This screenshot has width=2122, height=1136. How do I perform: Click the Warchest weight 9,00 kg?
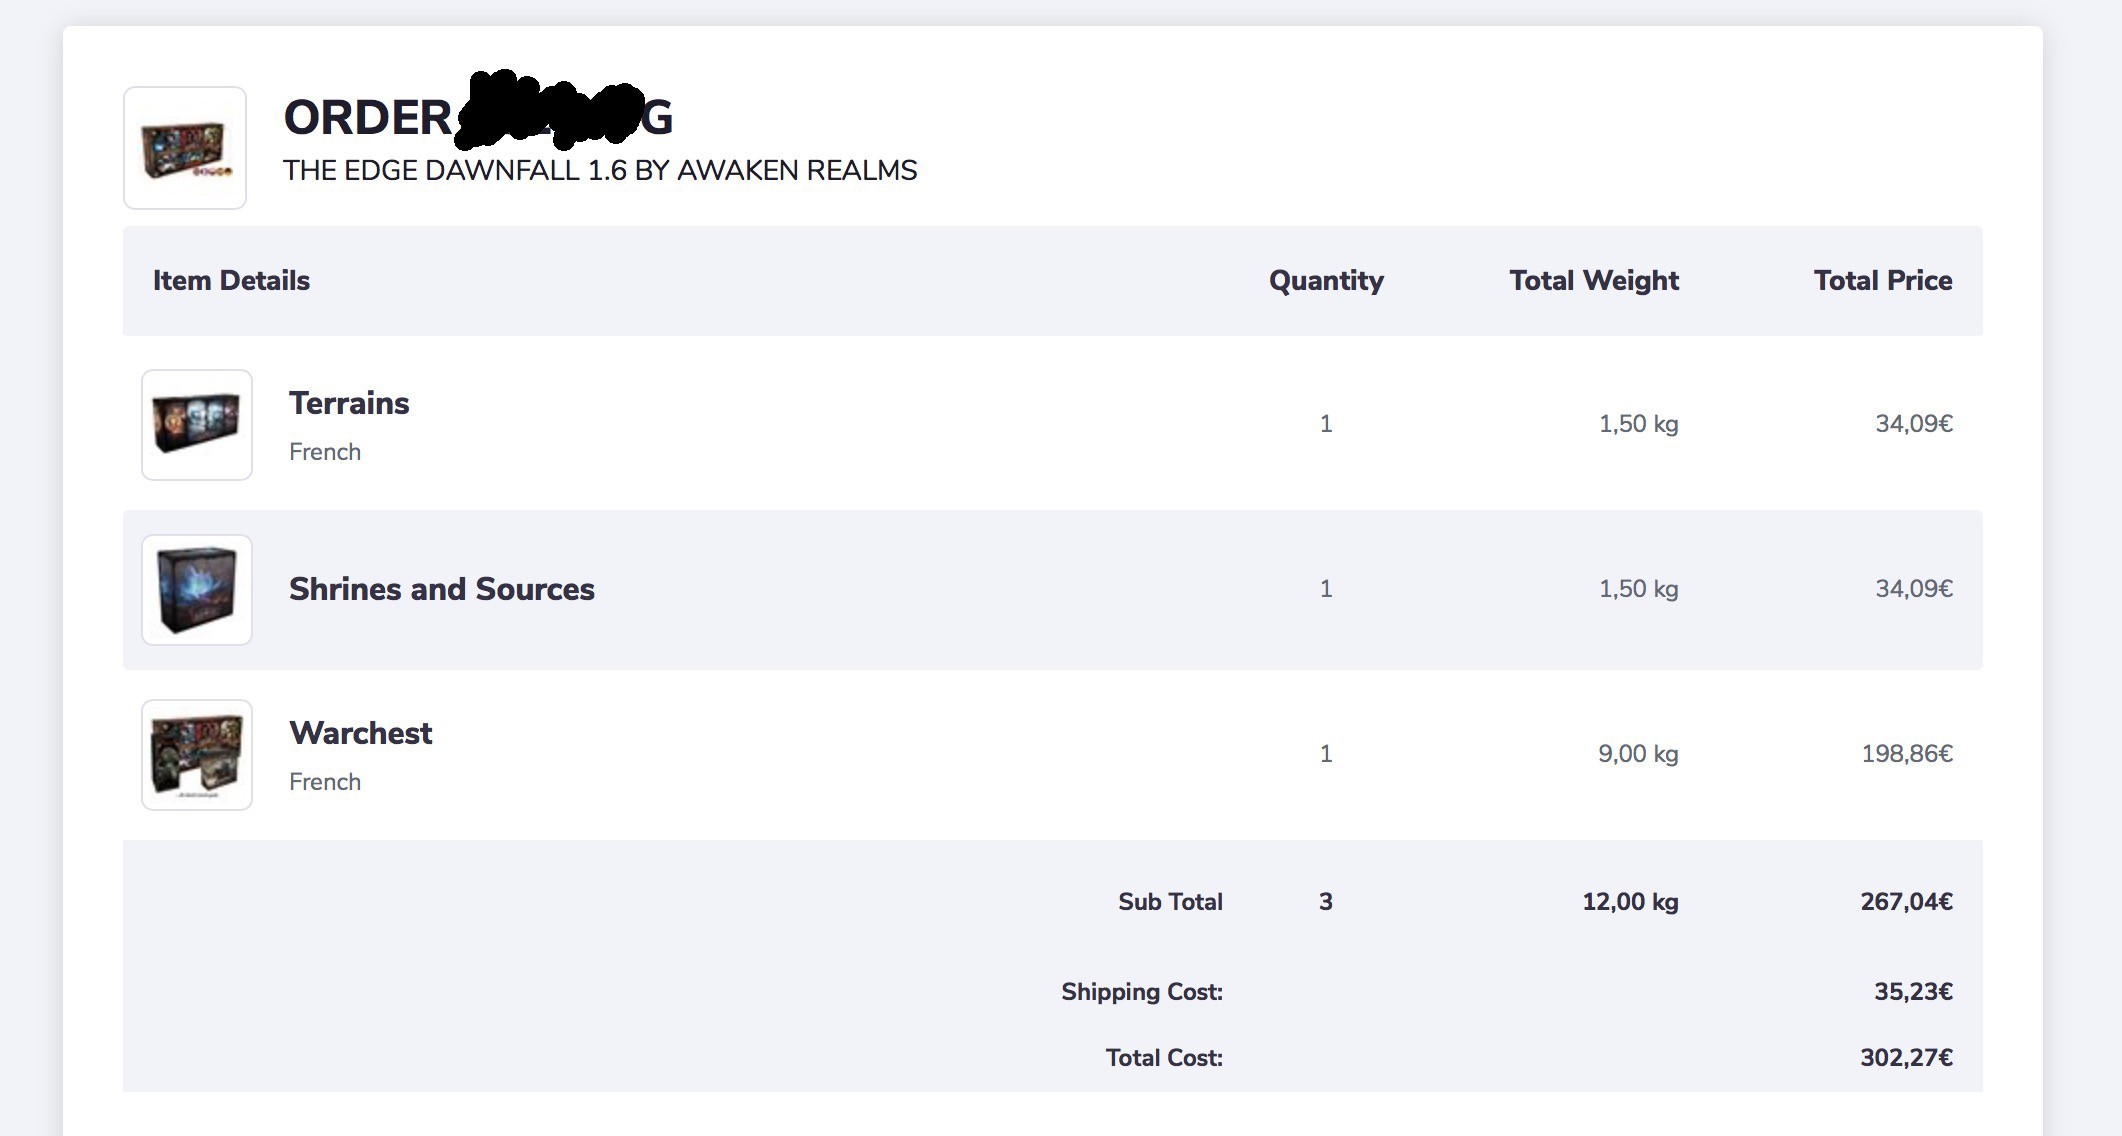[x=1638, y=754]
